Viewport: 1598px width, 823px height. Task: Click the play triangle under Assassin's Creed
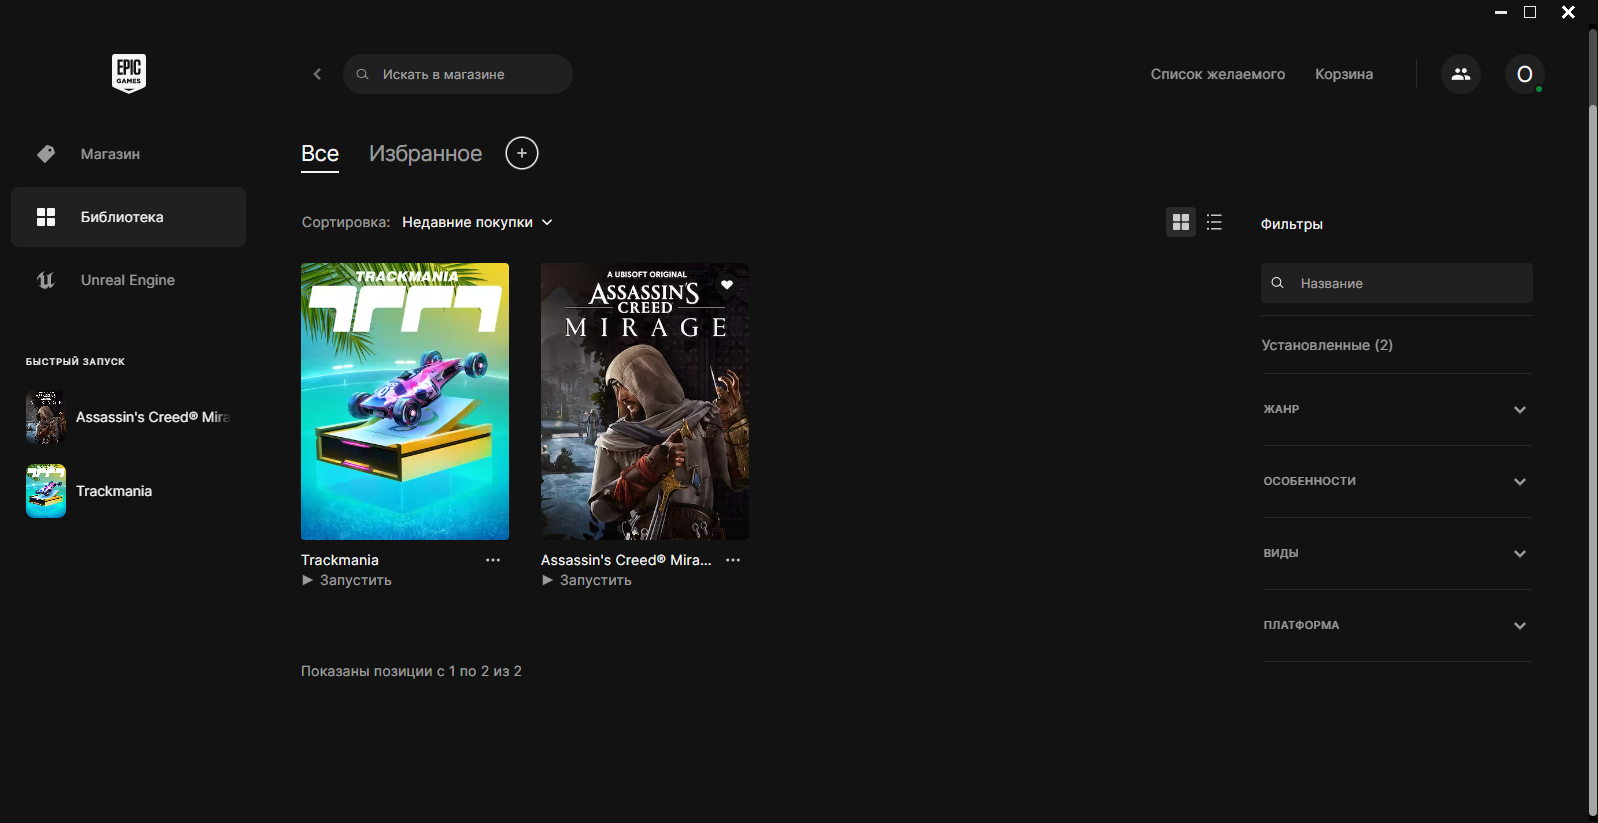(x=548, y=580)
